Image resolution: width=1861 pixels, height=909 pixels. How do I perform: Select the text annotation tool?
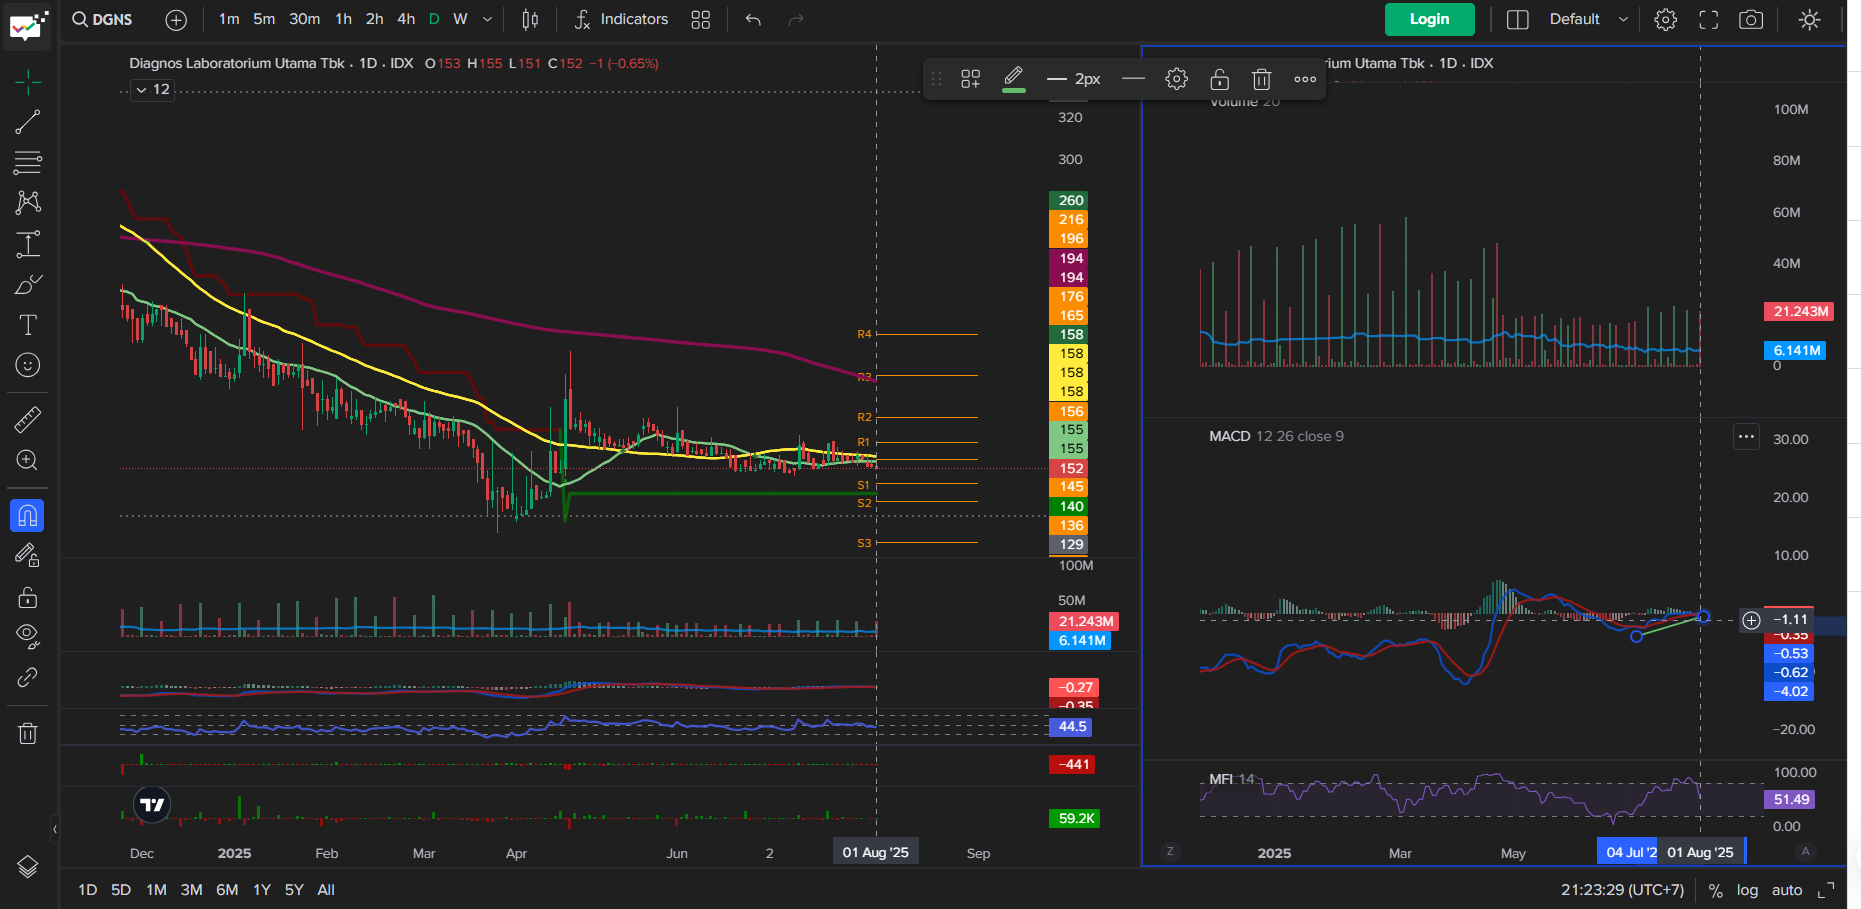(x=28, y=325)
